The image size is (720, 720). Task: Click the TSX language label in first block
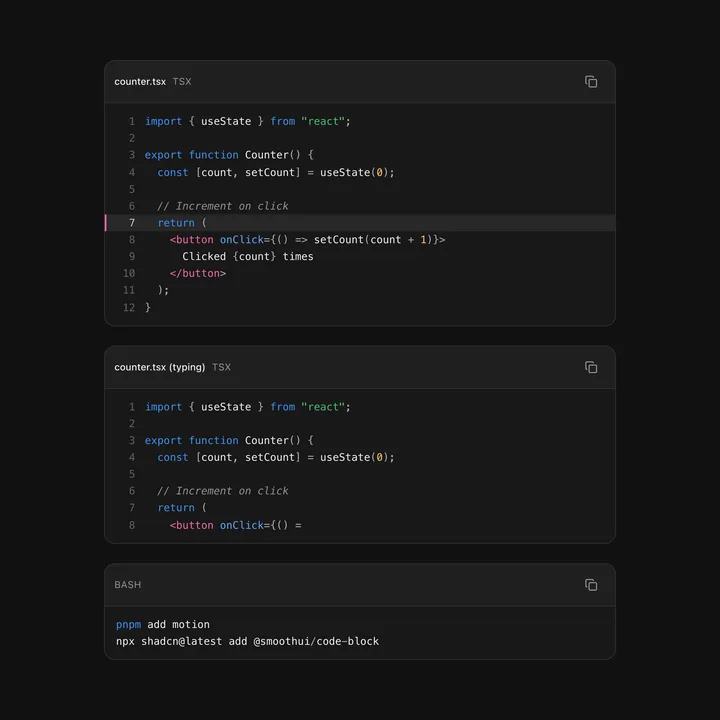[x=182, y=82]
